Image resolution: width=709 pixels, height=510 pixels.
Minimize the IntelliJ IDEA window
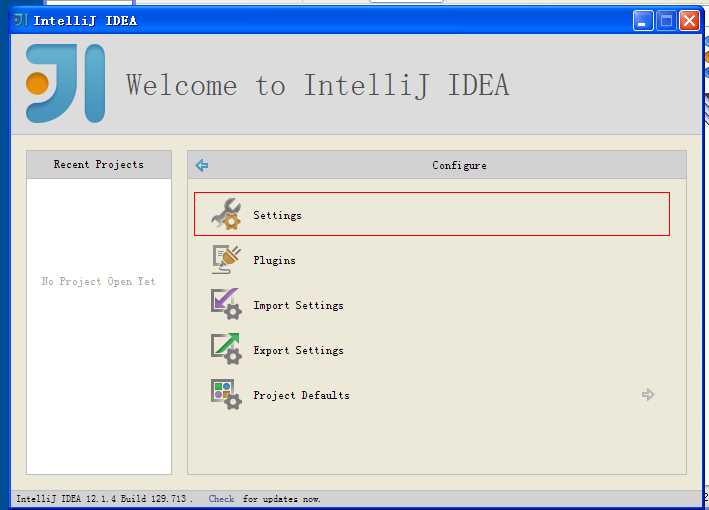click(x=643, y=21)
